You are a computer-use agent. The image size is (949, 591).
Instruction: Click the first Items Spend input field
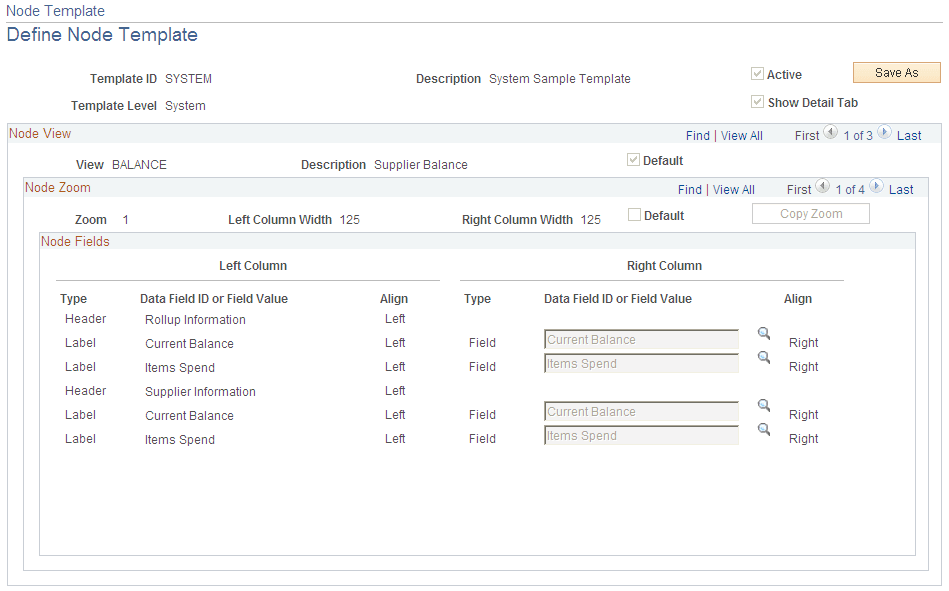click(641, 364)
